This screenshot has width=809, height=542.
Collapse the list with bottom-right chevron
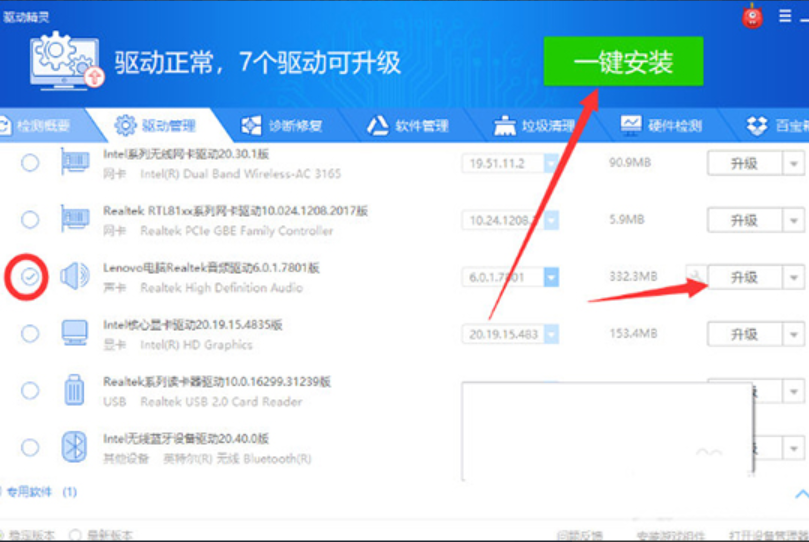801,493
